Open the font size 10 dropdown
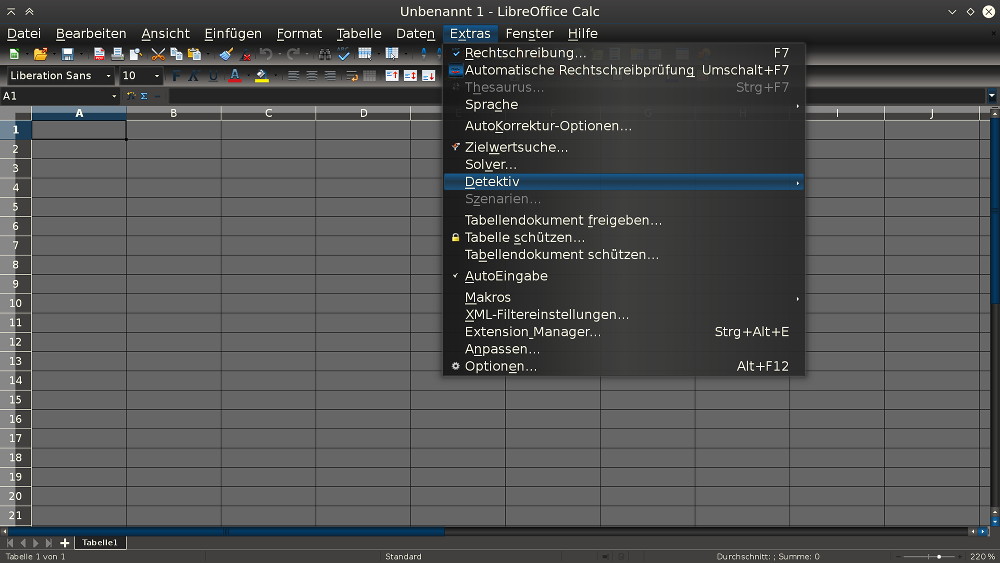The image size is (1000, 563). click(157, 76)
